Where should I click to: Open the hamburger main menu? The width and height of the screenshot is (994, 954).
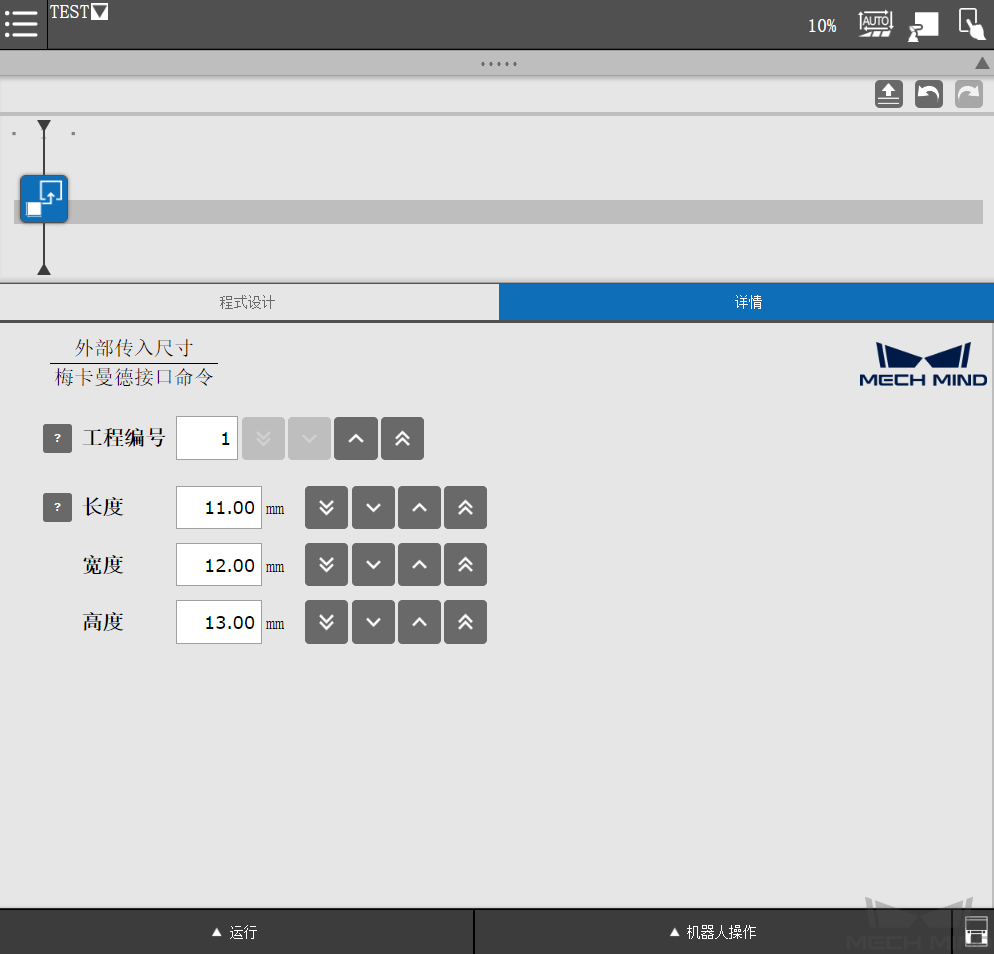pos(21,24)
